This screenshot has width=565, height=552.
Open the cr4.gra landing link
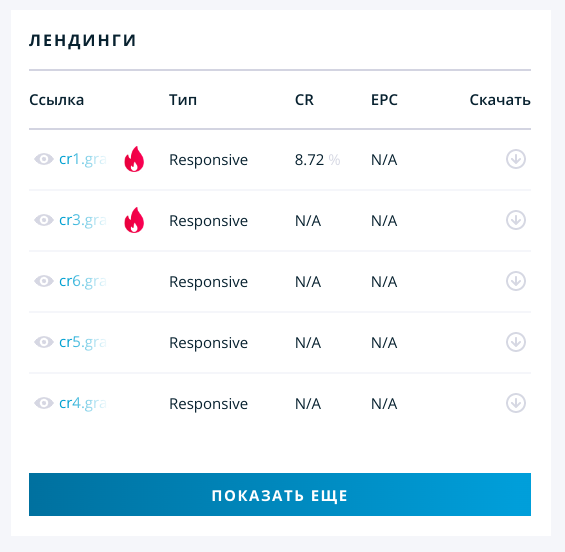(83, 403)
